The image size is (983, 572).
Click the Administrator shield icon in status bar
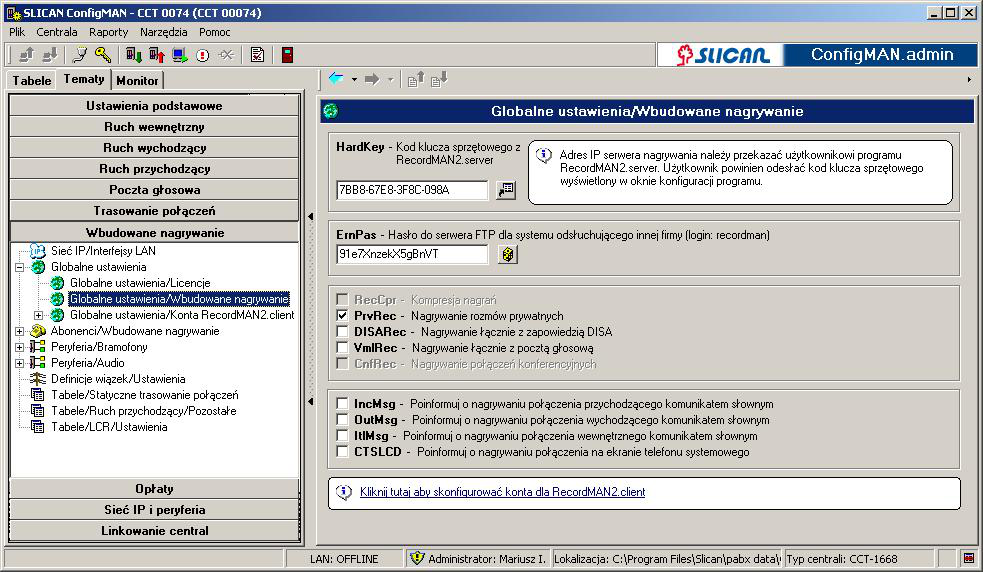(417, 558)
